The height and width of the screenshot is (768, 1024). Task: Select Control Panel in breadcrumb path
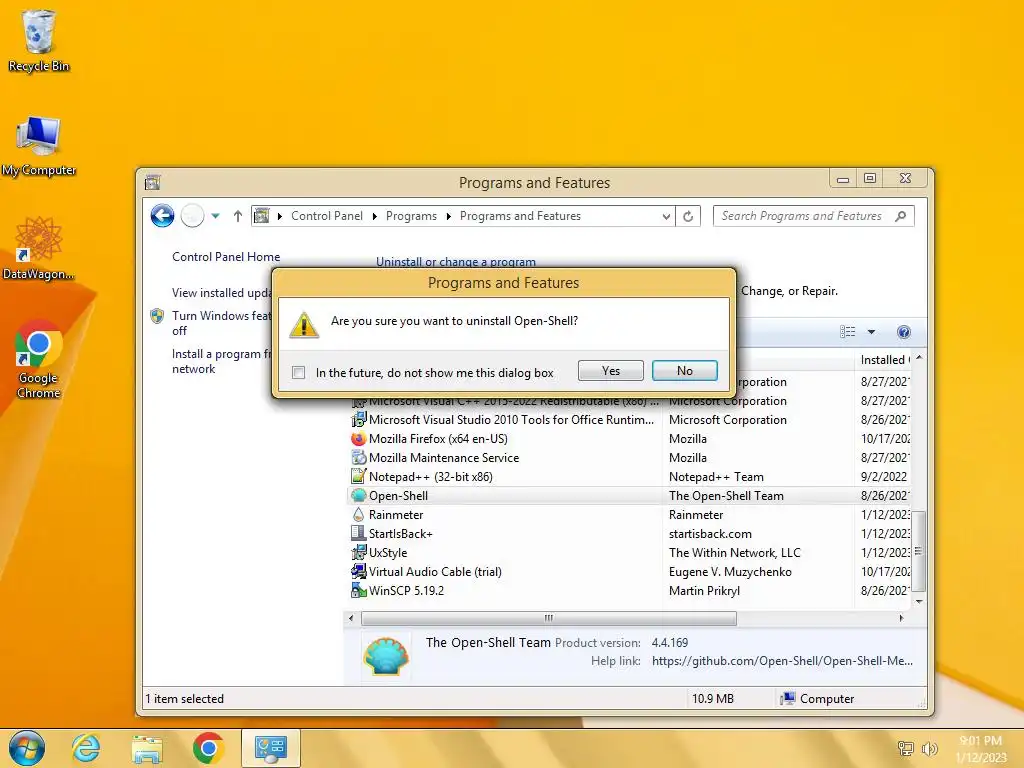327,216
